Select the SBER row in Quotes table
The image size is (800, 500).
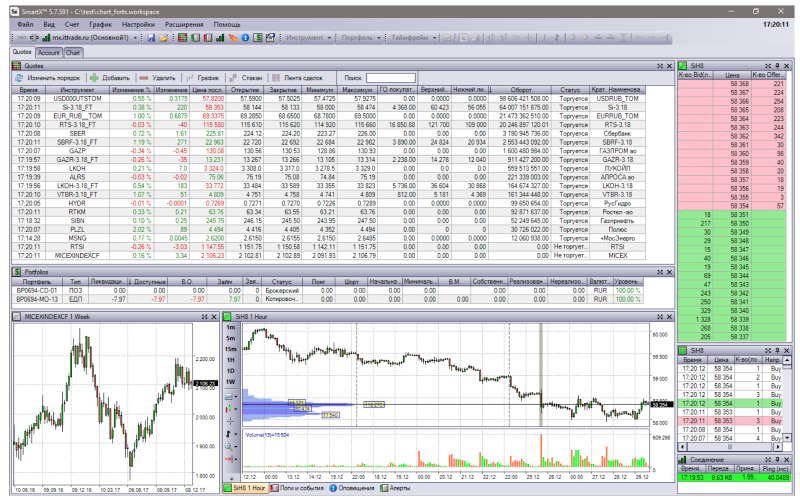[x=329, y=134]
